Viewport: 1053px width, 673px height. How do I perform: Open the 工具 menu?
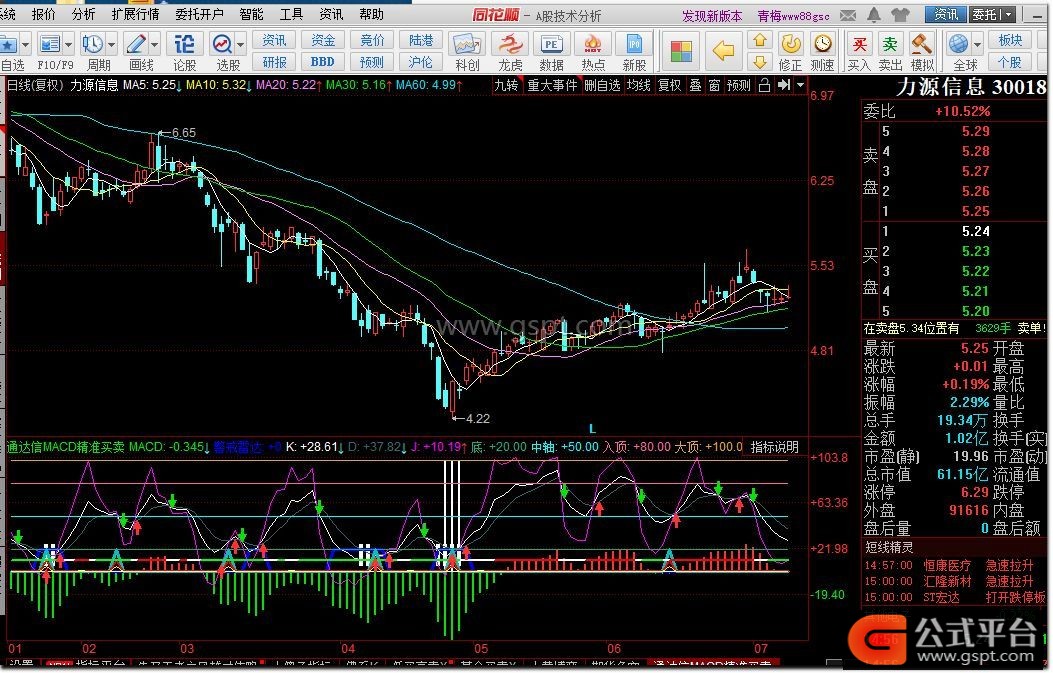pos(291,14)
